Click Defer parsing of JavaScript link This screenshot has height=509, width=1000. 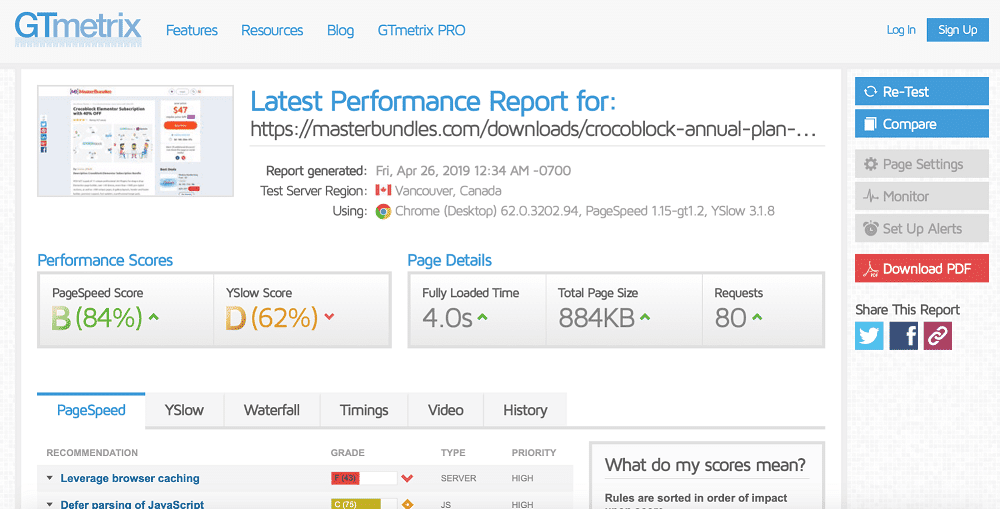click(x=132, y=505)
